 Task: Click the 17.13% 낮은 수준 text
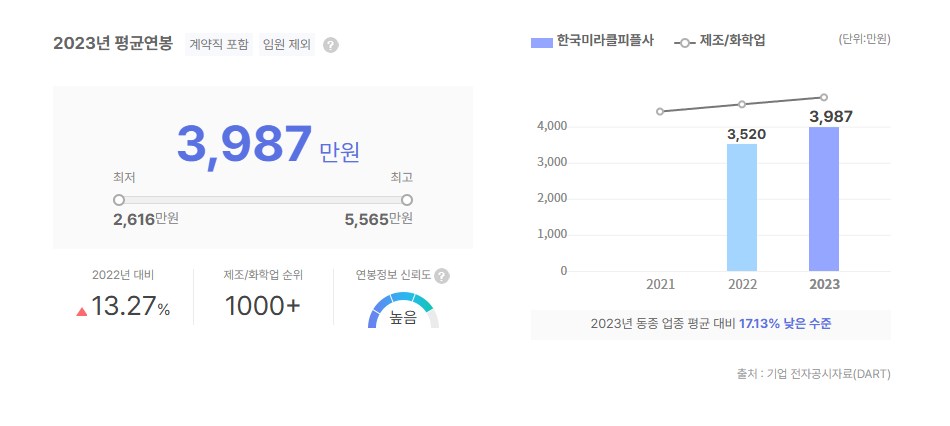pyautogui.click(x=785, y=324)
